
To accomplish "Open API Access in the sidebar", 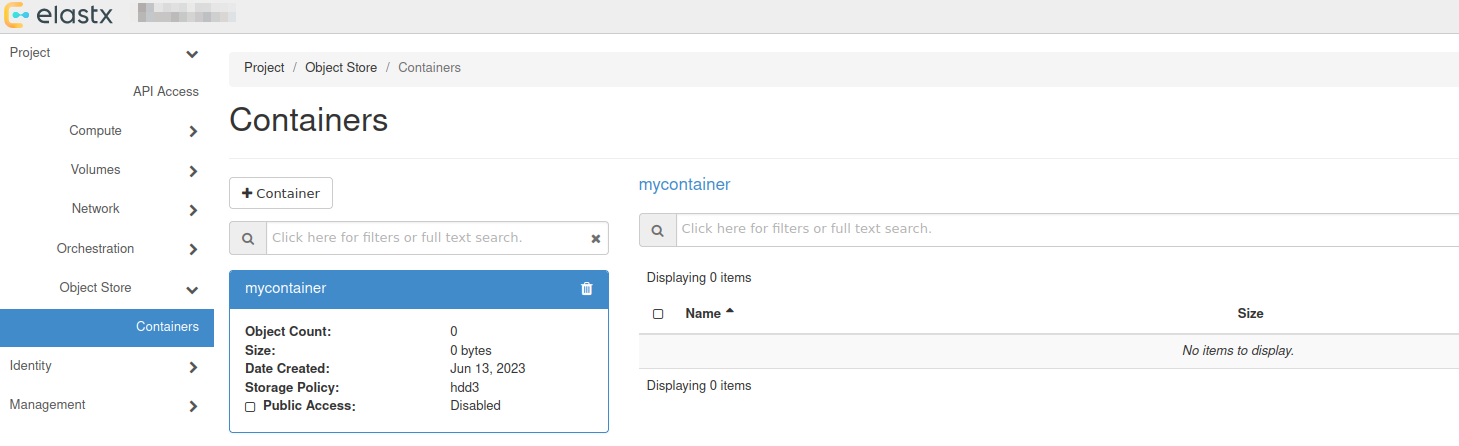I will [166, 92].
